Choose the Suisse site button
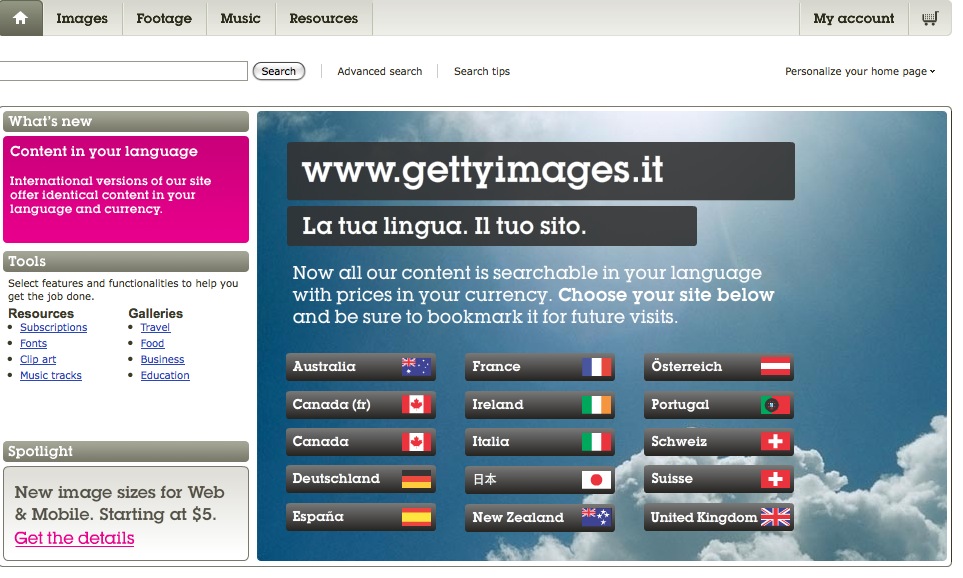The height and width of the screenshot is (578, 963). pos(719,479)
